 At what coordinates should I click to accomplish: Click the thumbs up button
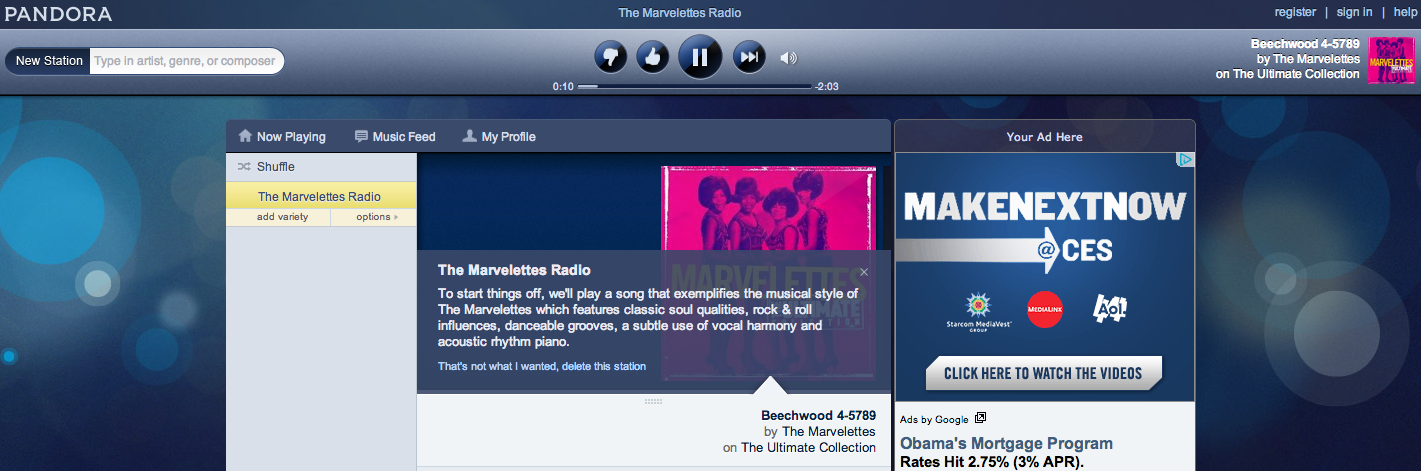pos(652,57)
